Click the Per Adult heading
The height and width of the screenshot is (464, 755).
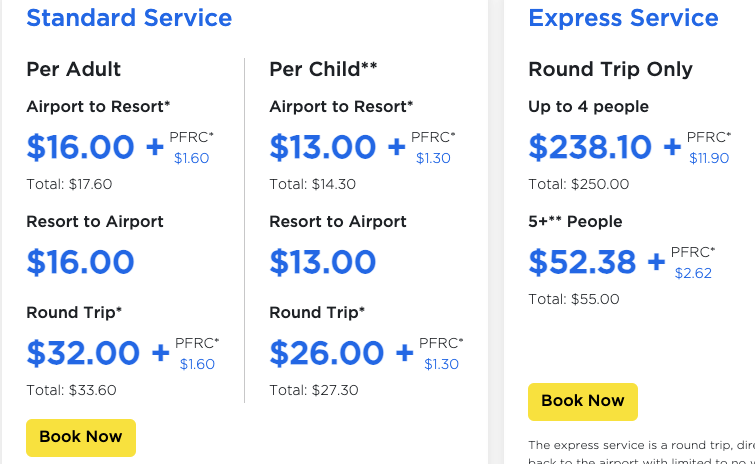click(x=74, y=69)
